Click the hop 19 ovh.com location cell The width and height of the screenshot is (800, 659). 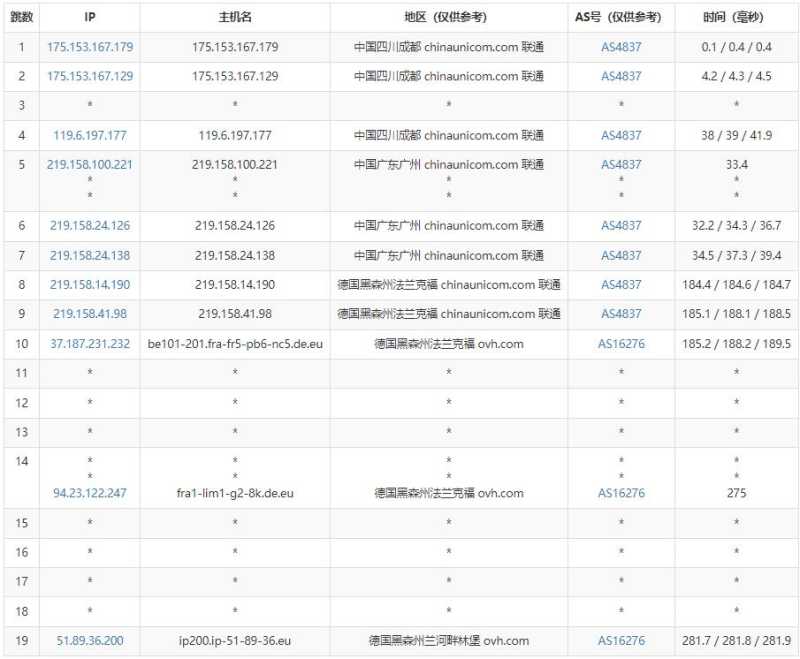click(448, 641)
